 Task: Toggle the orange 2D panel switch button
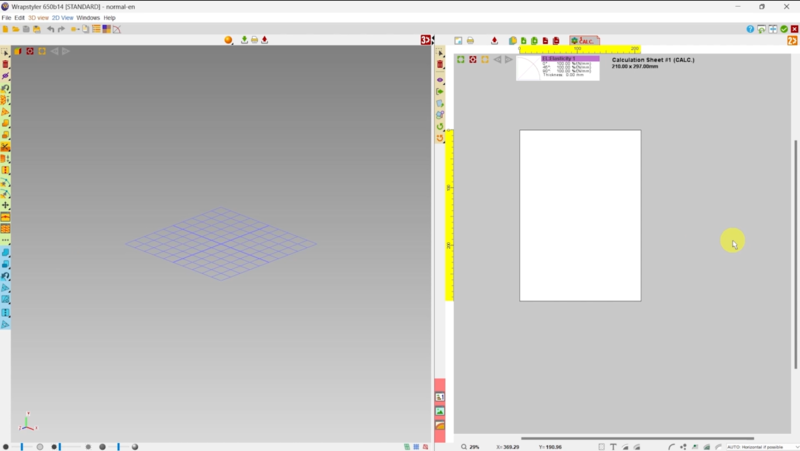point(792,41)
